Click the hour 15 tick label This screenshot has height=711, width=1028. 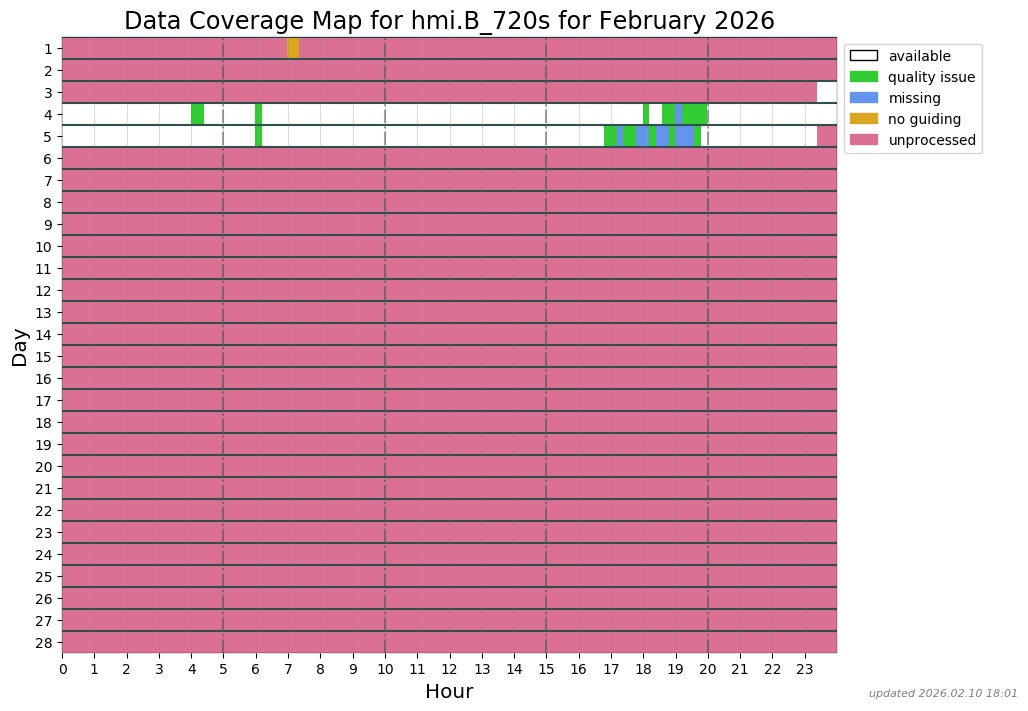(x=546, y=669)
